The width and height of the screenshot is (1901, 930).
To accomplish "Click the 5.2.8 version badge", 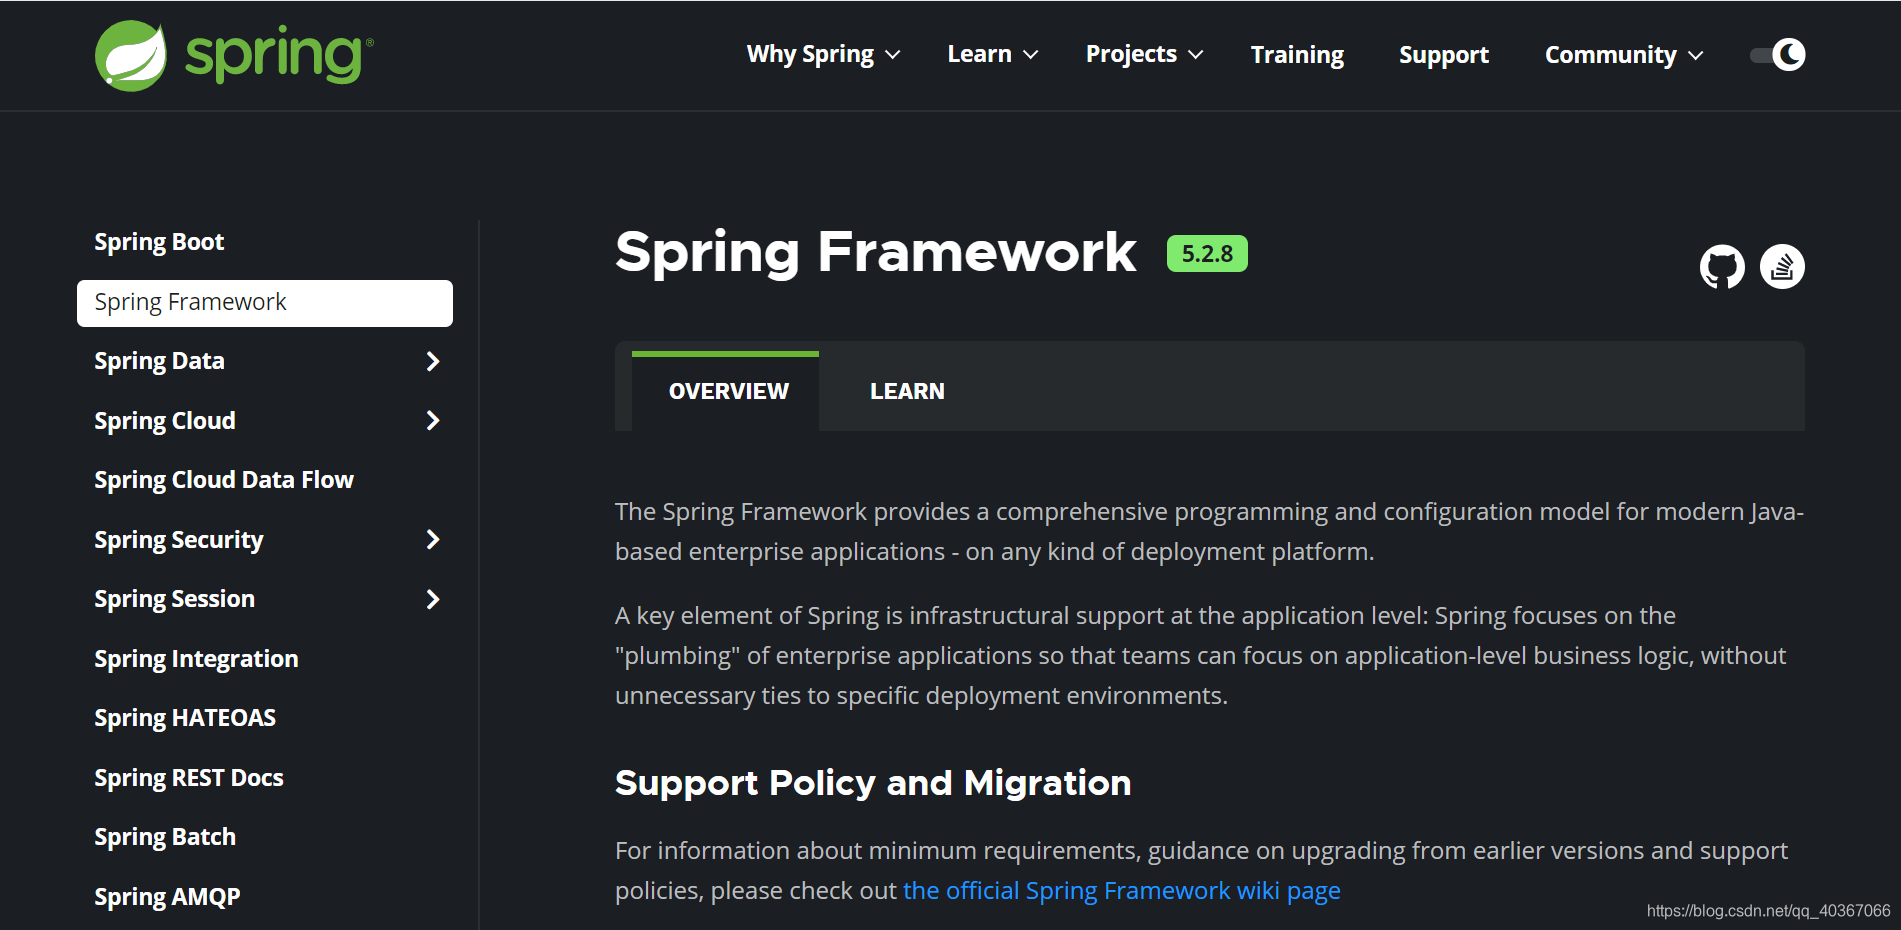I will 1207,254.
